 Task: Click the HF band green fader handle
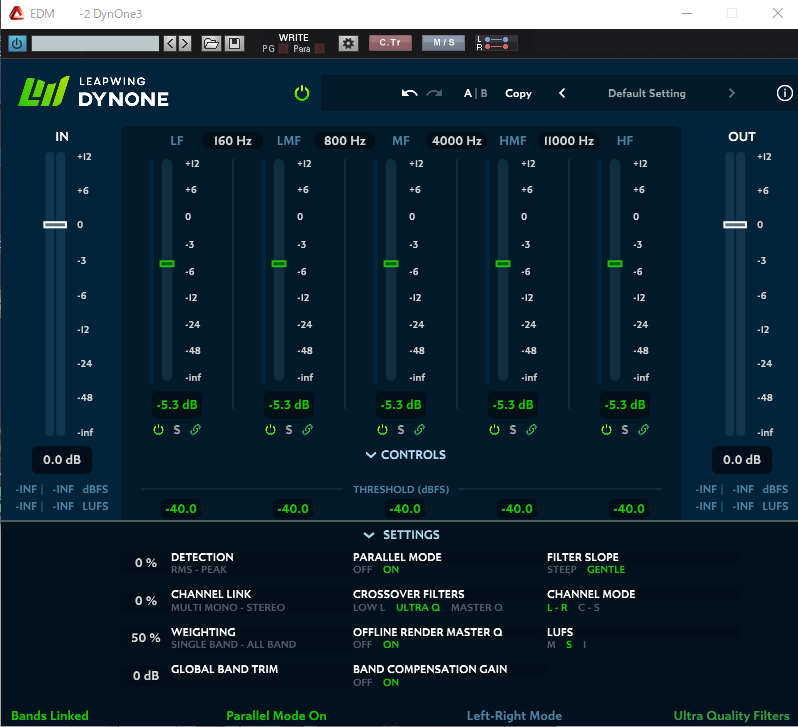pos(615,264)
